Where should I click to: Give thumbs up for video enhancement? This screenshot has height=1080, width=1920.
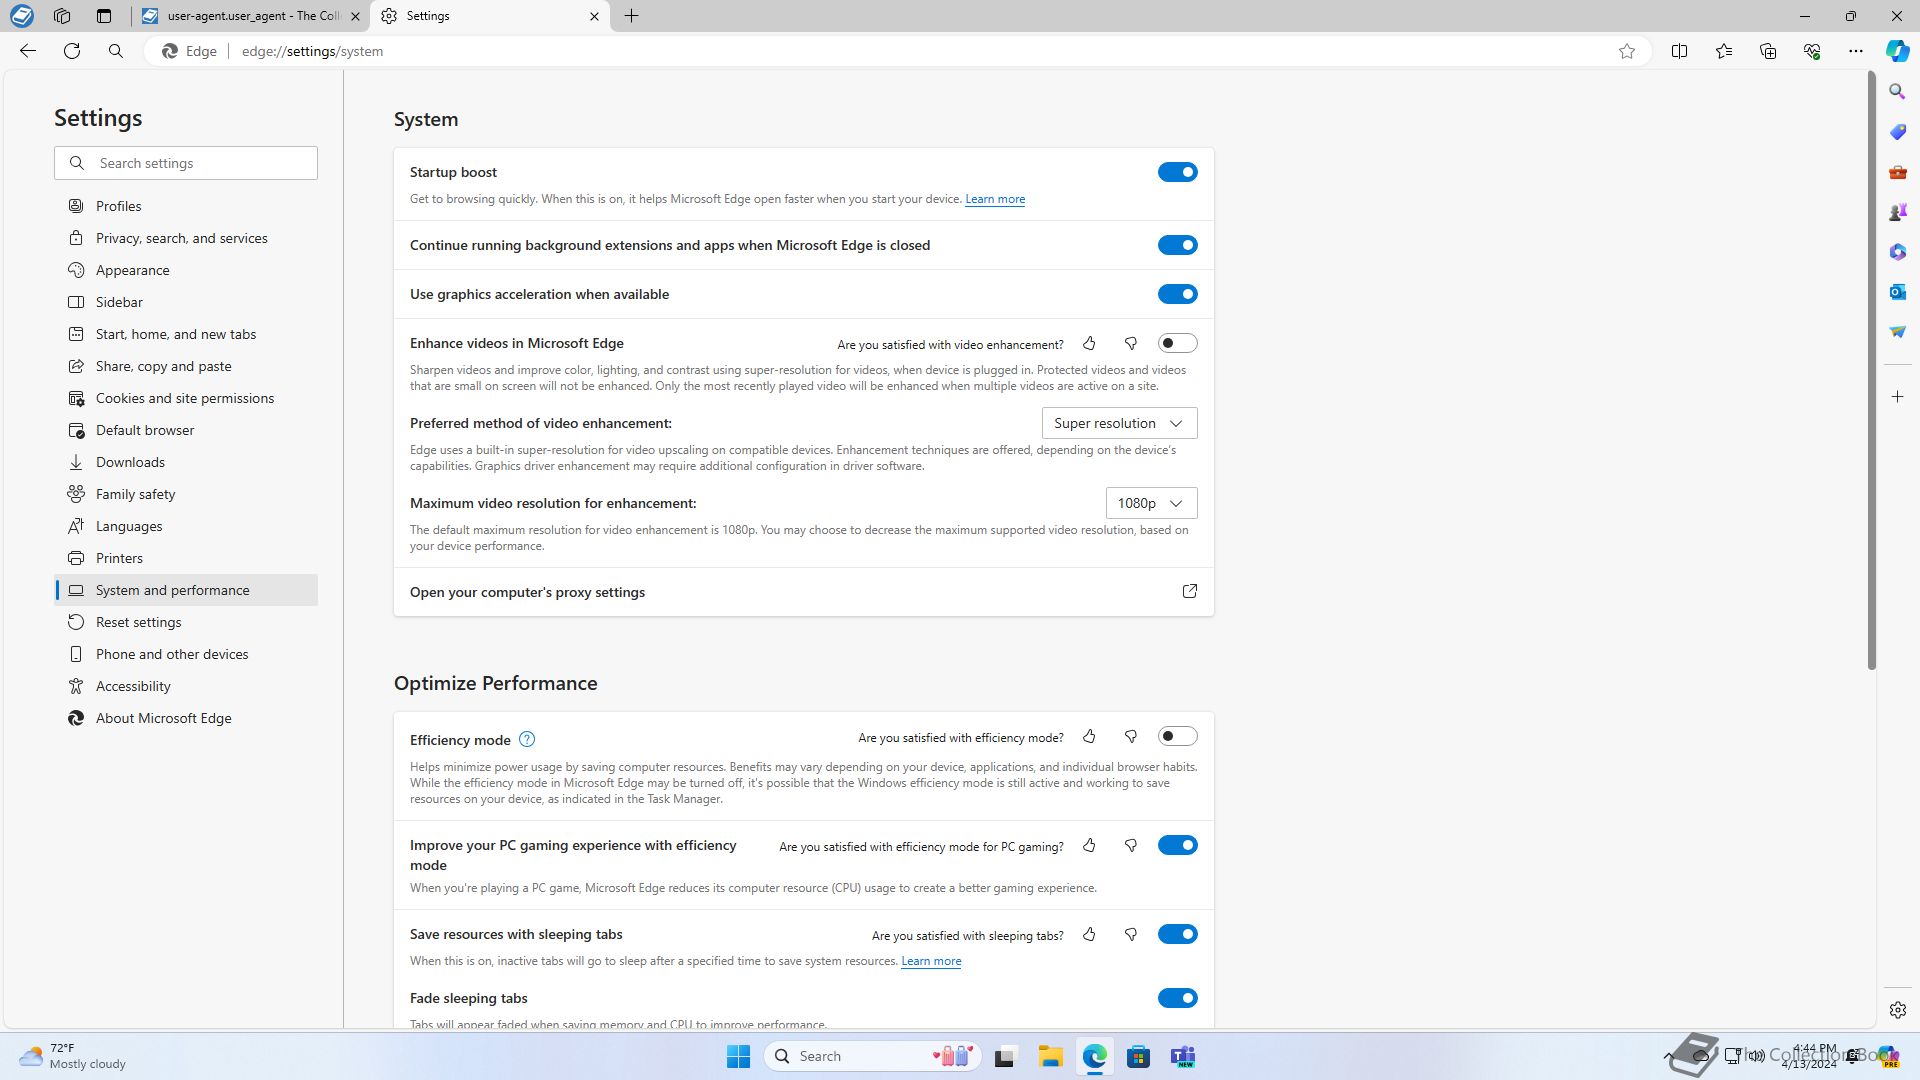pos(1089,343)
